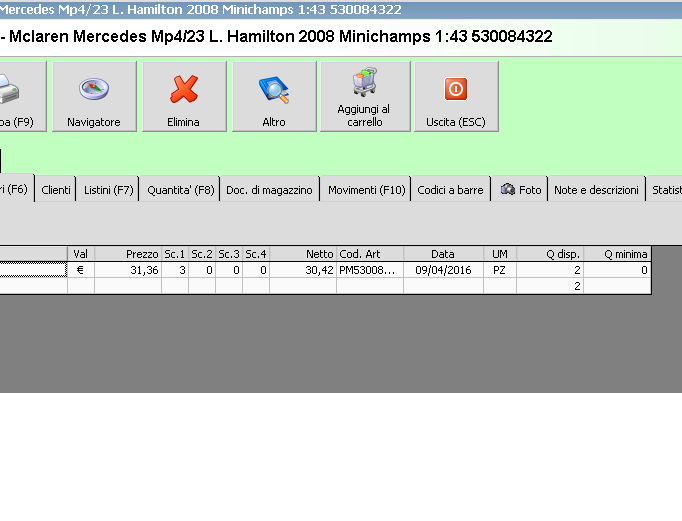Select the camera icon on the Foto tab
This screenshot has width=682, height=521.
508,190
